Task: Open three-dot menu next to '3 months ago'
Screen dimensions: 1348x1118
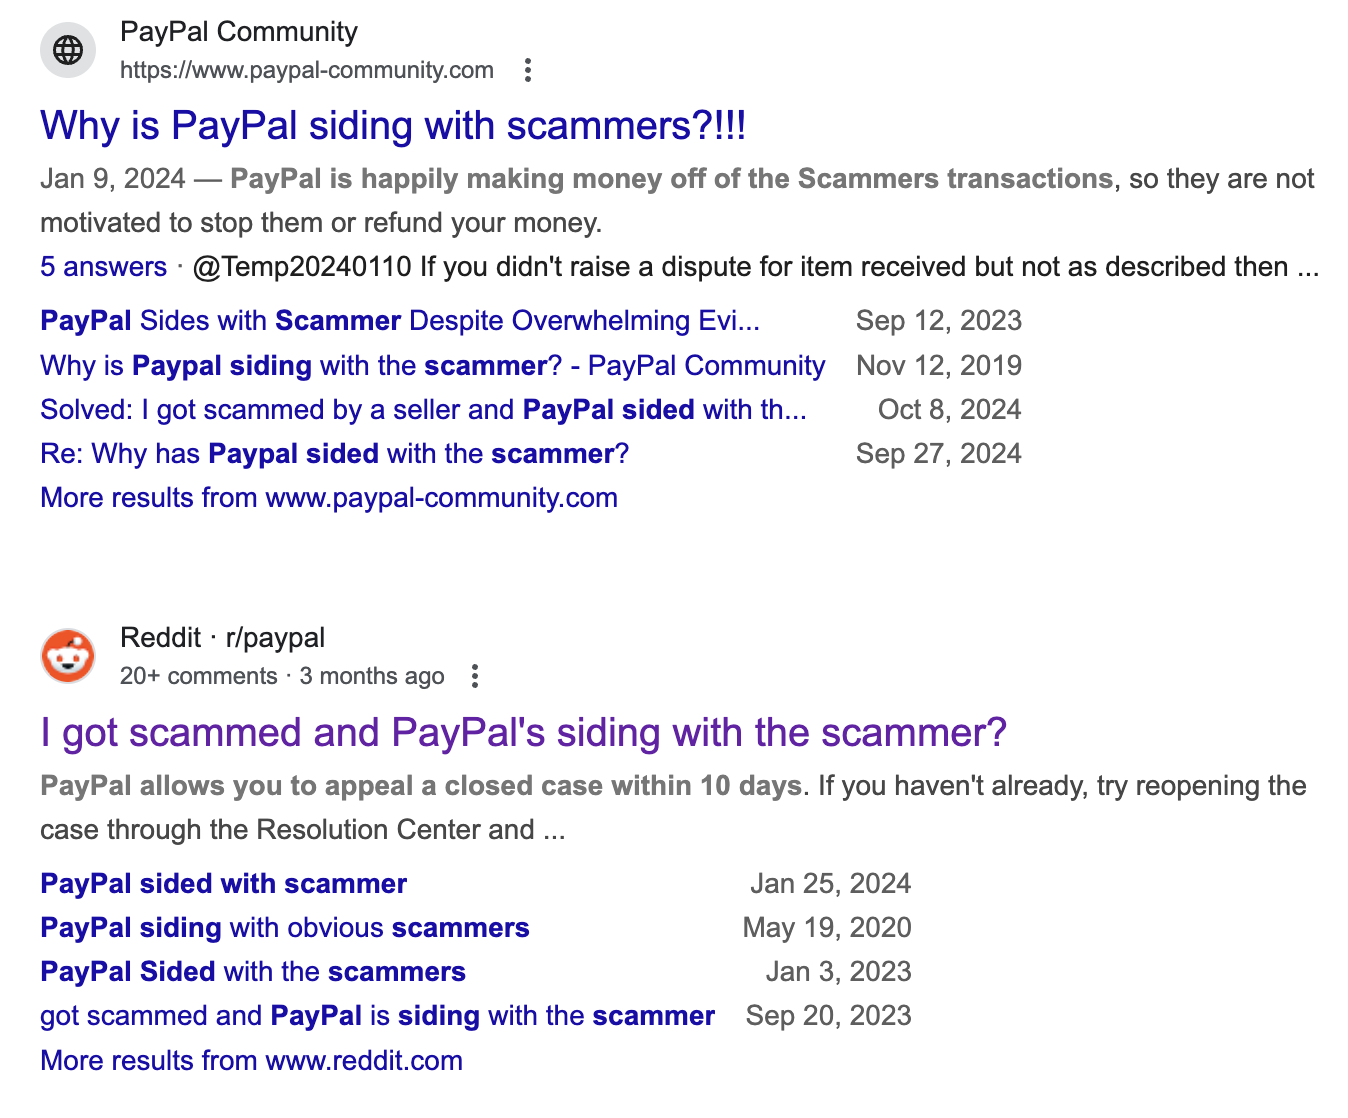Action: pos(475,676)
